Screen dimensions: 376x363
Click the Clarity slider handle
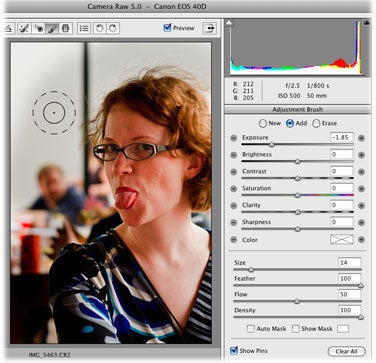[298, 212]
